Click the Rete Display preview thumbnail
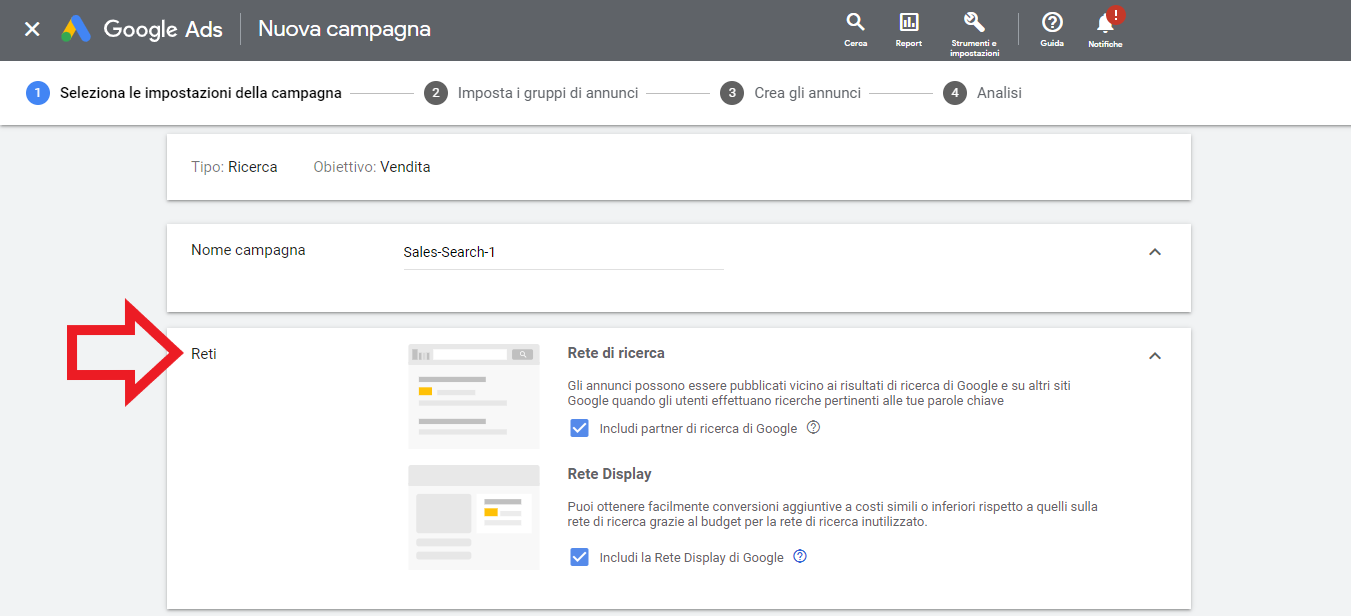This screenshot has height=616, width=1351. tap(473, 517)
